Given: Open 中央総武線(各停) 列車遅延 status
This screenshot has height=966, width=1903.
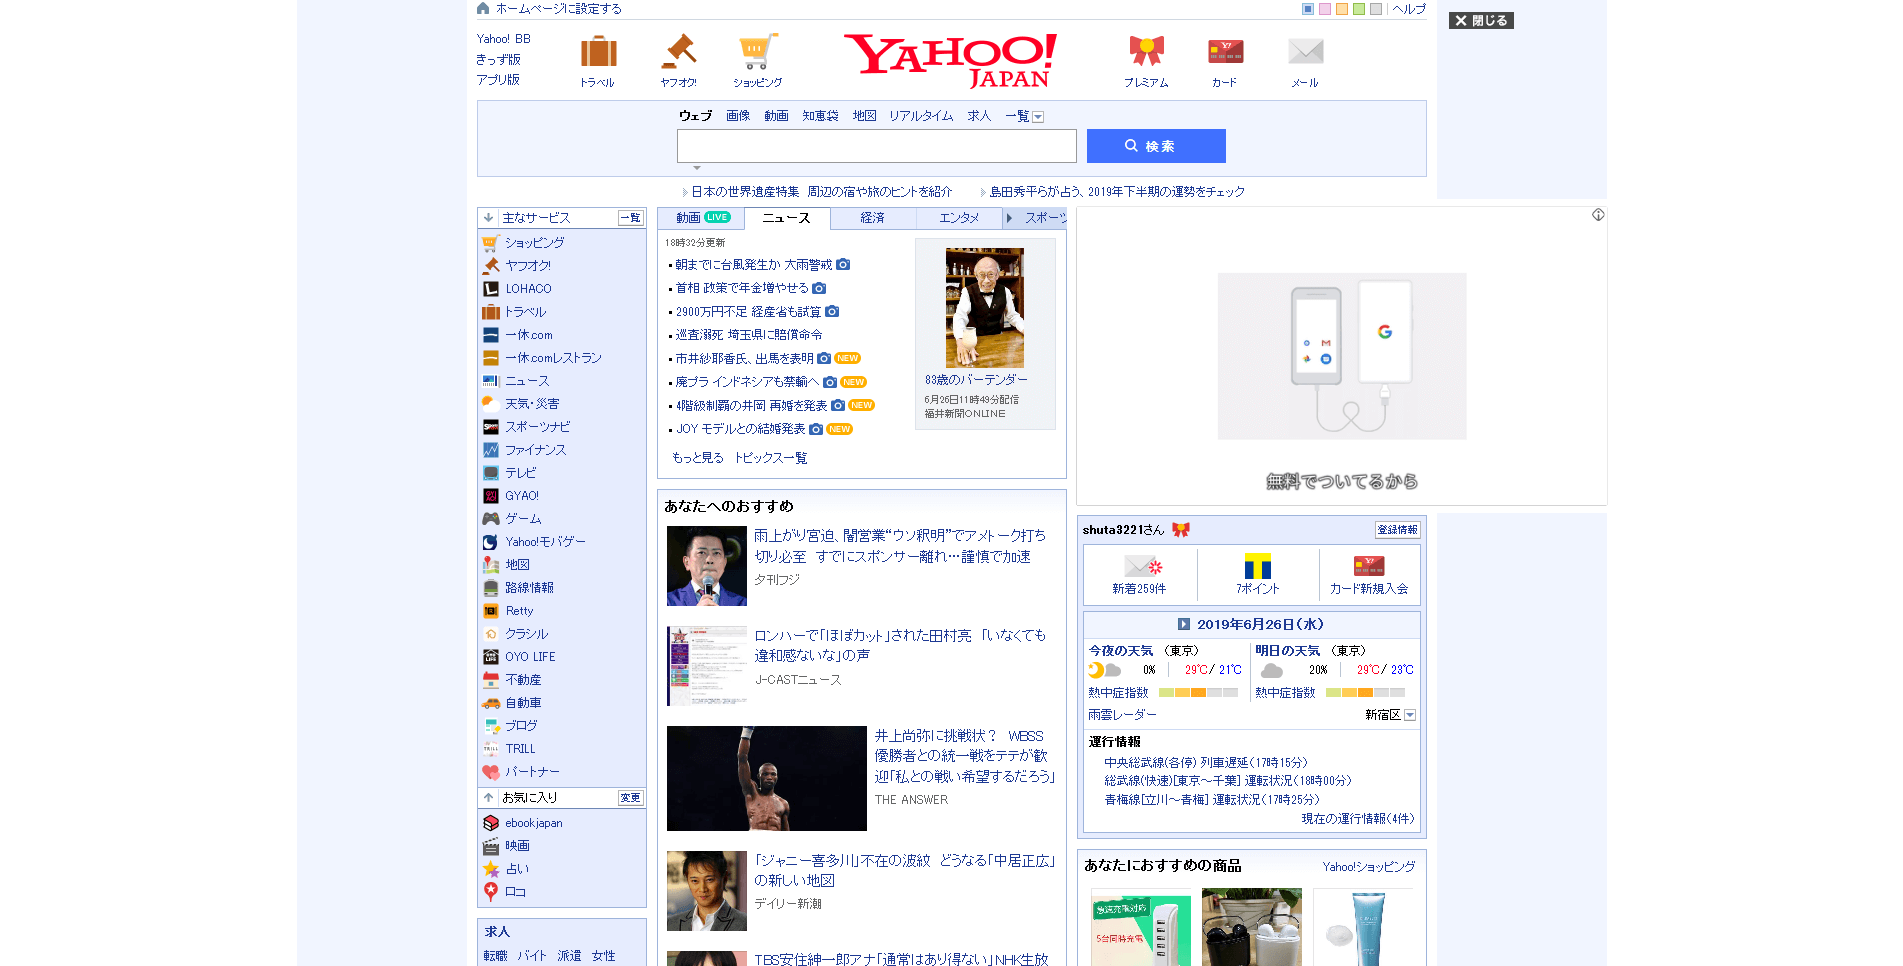Looking at the screenshot, I should pos(1206,763).
